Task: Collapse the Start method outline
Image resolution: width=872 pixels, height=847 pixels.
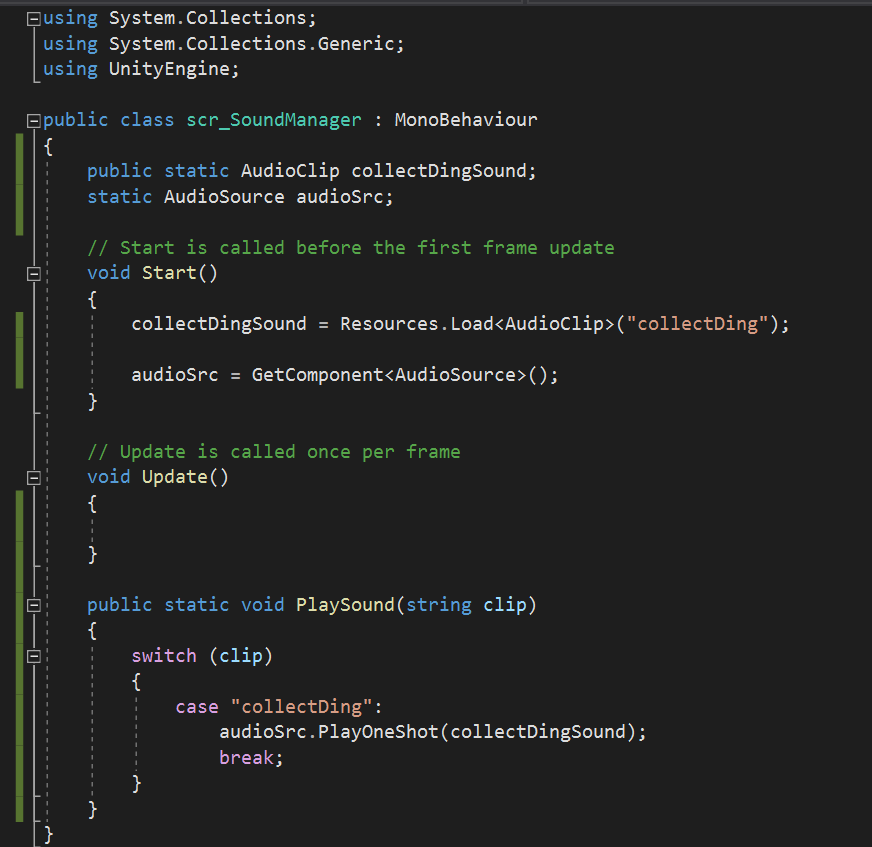Action: tap(35, 273)
